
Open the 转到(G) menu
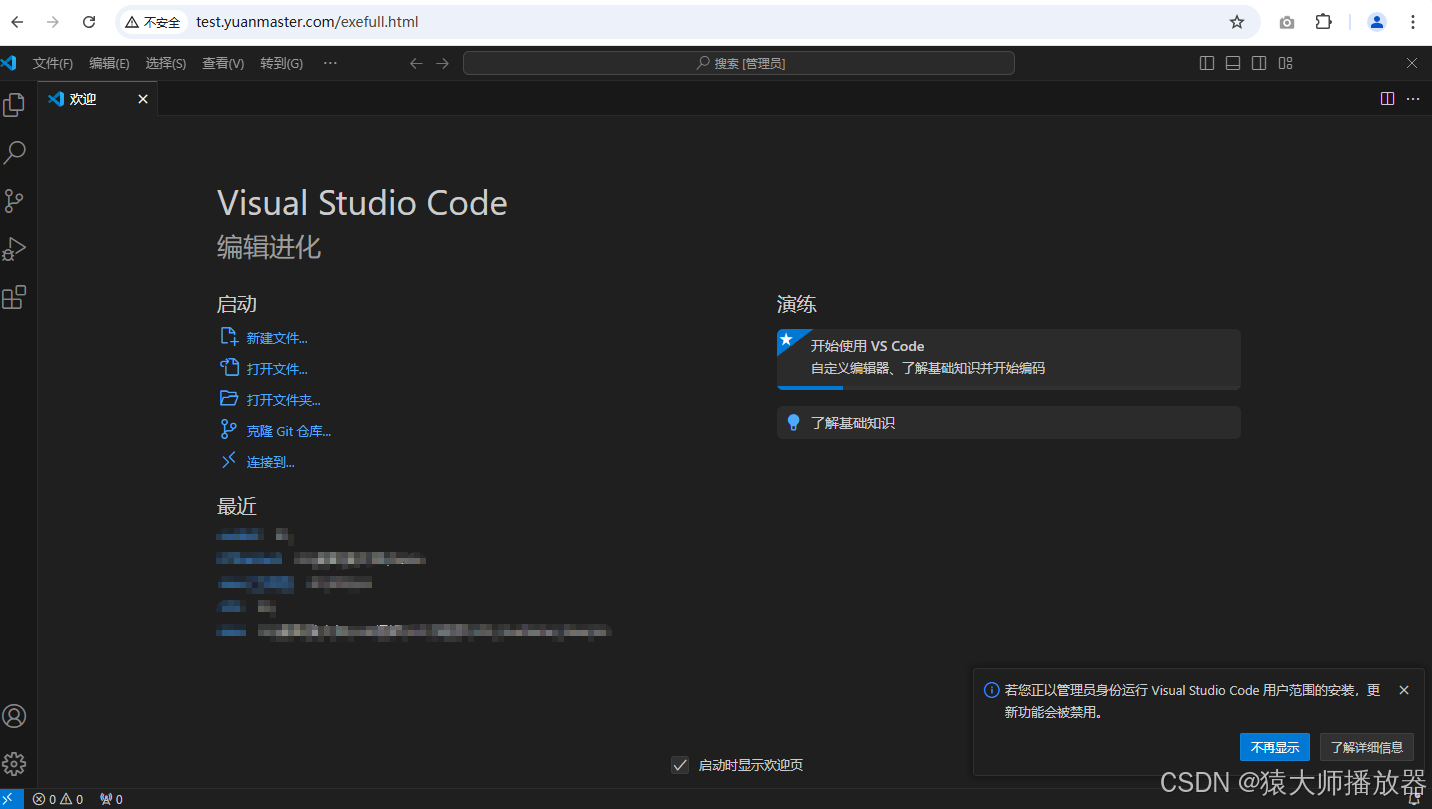pyautogui.click(x=282, y=63)
